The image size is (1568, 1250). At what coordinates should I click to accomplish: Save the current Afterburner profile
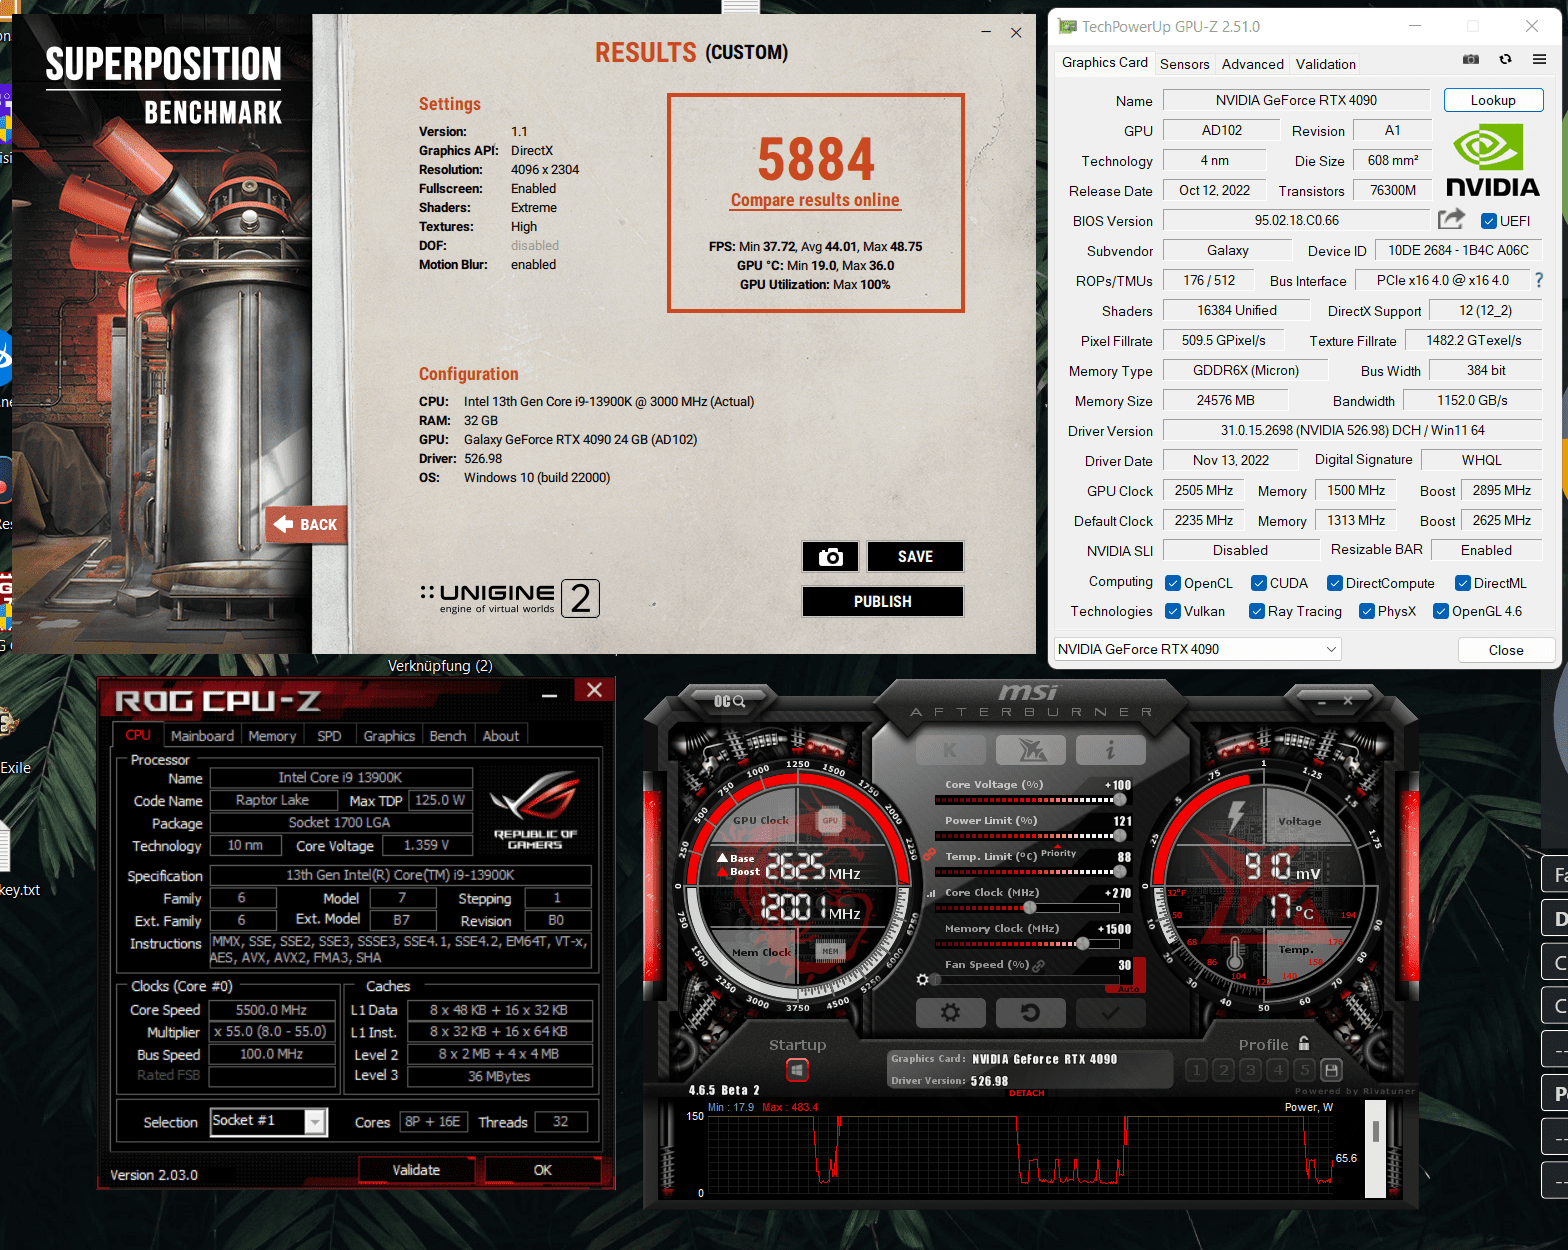(1331, 1070)
